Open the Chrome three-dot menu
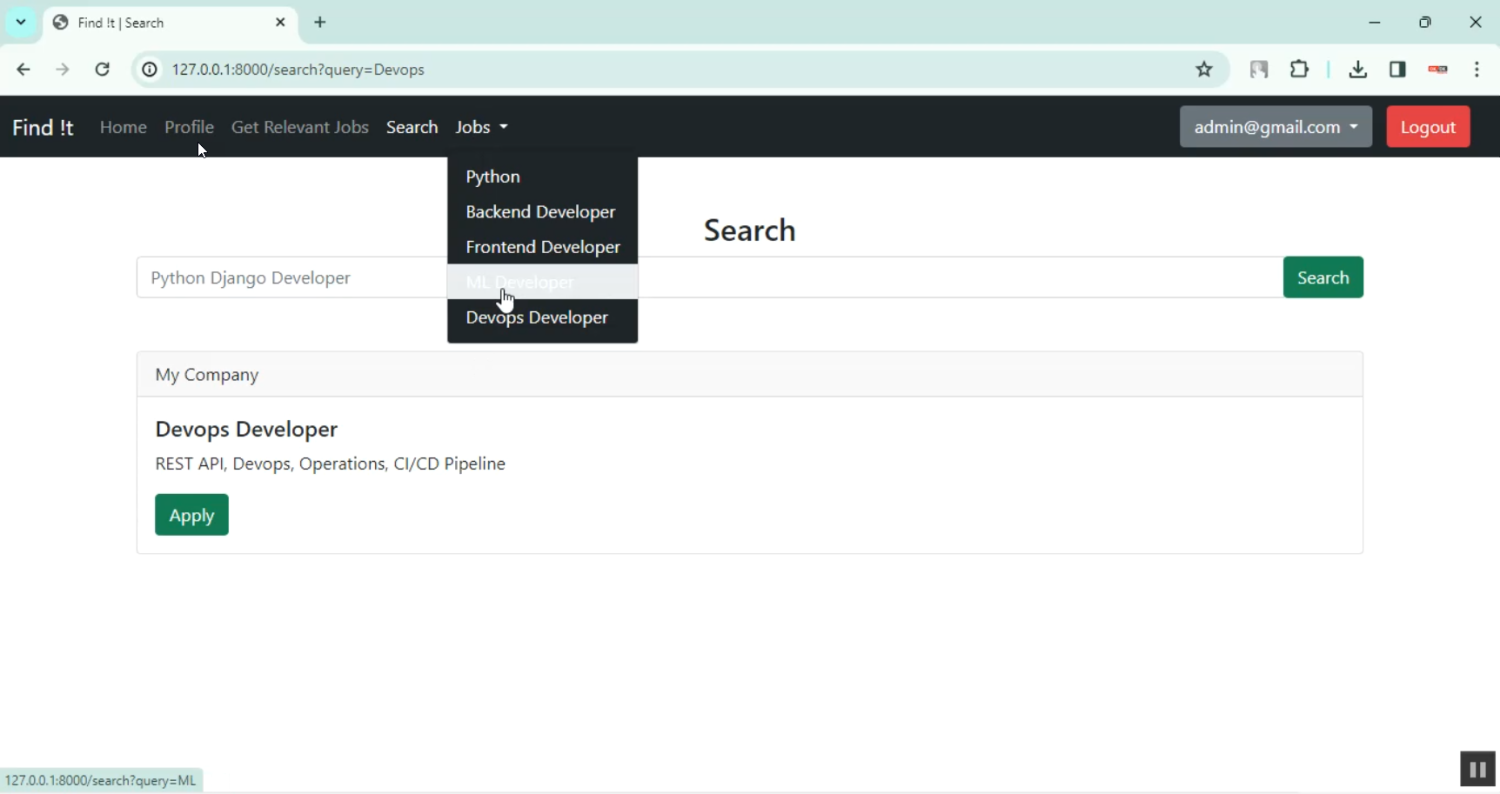 [1477, 69]
